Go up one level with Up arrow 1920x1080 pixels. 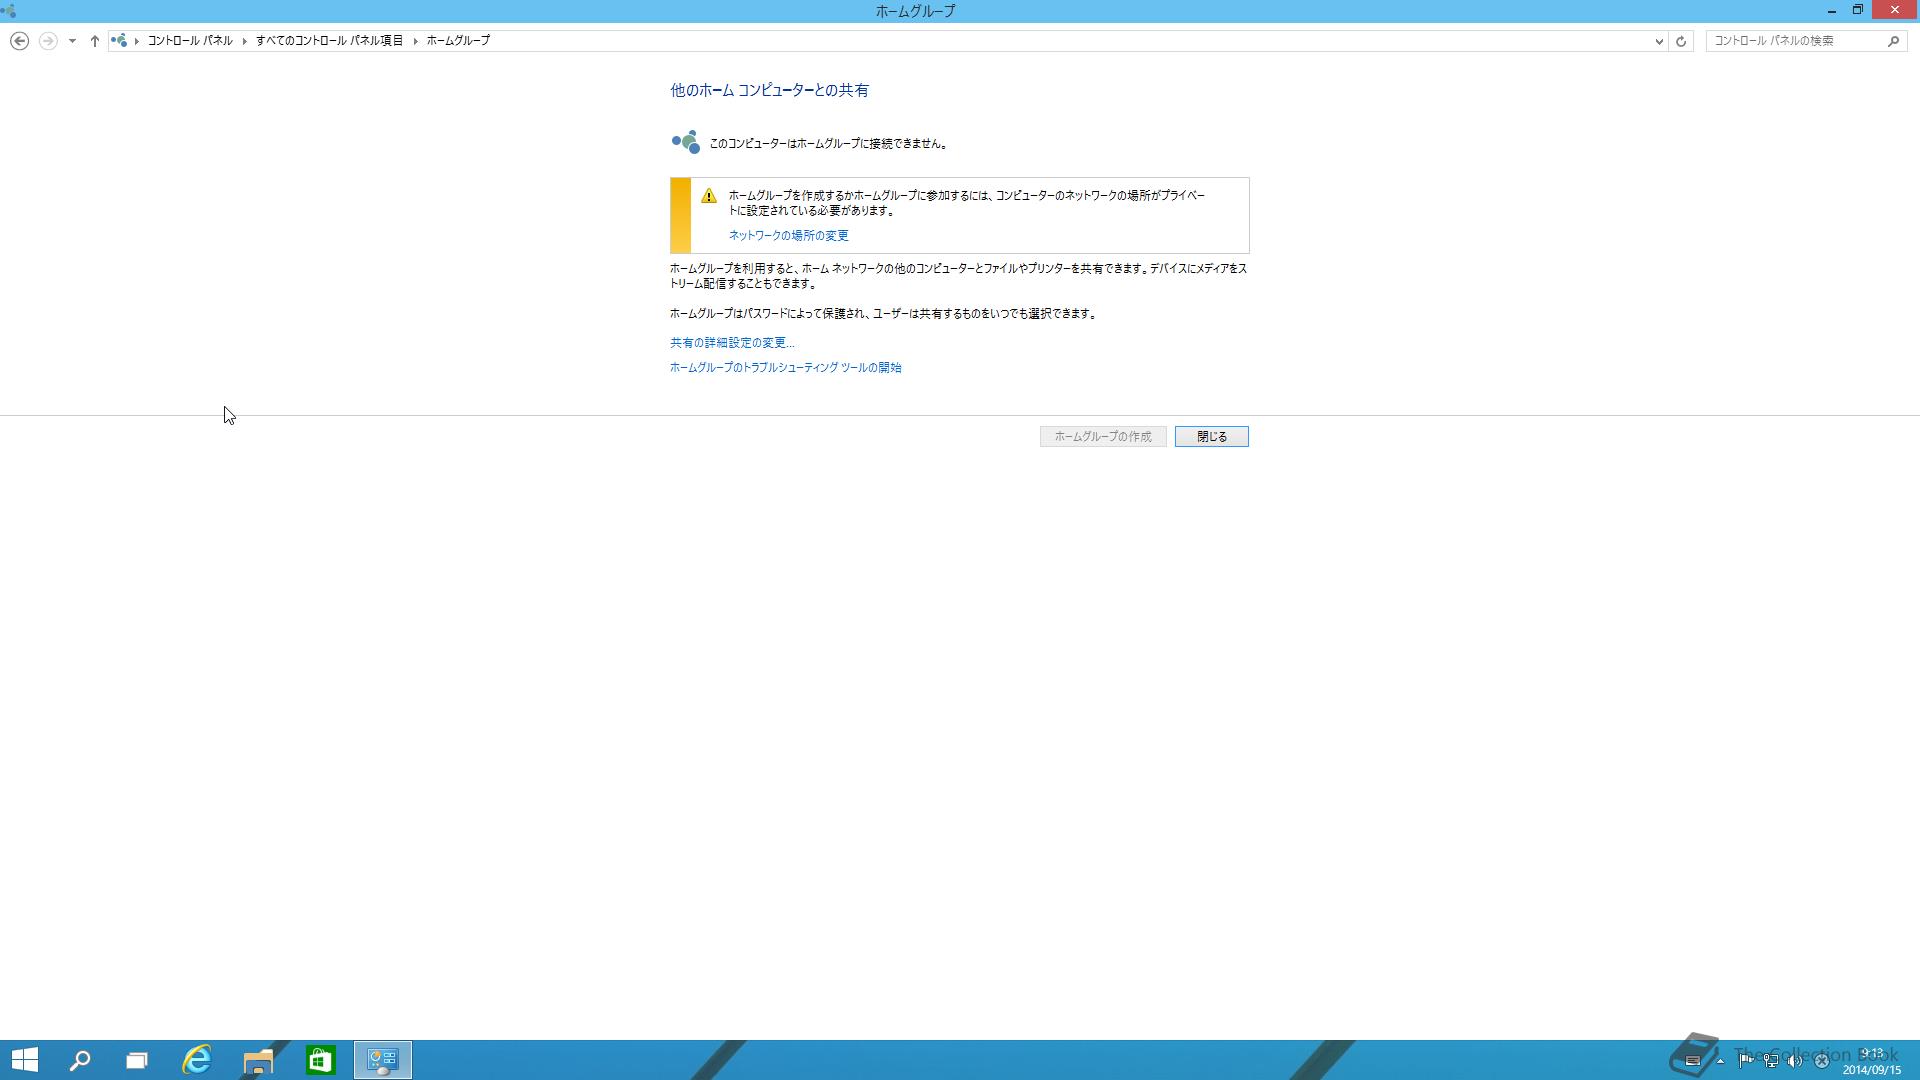[x=94, y=41]
